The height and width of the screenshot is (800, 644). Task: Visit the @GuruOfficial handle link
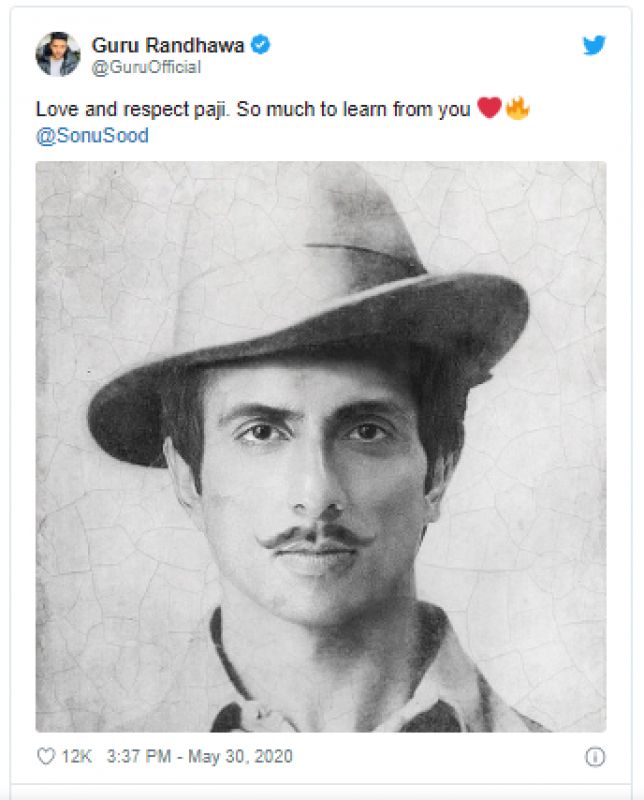(x=146, y=67)
